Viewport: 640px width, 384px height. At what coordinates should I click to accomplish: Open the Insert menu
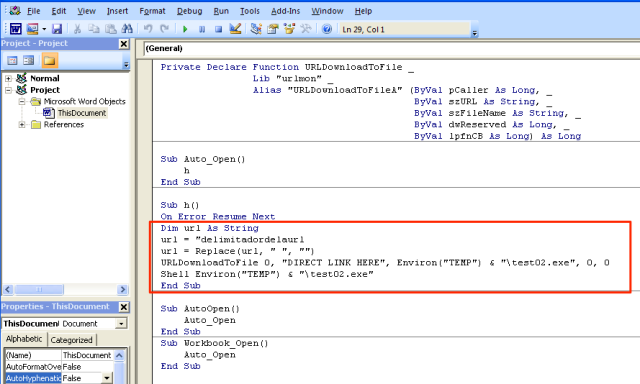tap(118, 11)
